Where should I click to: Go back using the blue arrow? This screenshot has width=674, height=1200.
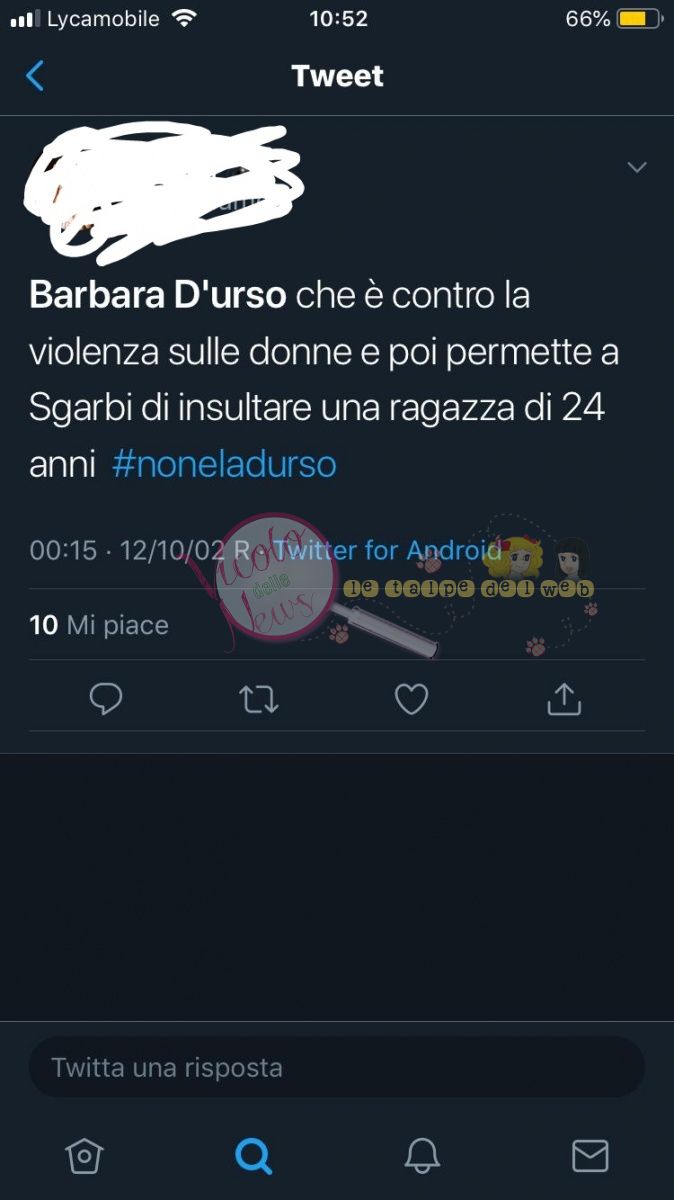pos(35,76)
